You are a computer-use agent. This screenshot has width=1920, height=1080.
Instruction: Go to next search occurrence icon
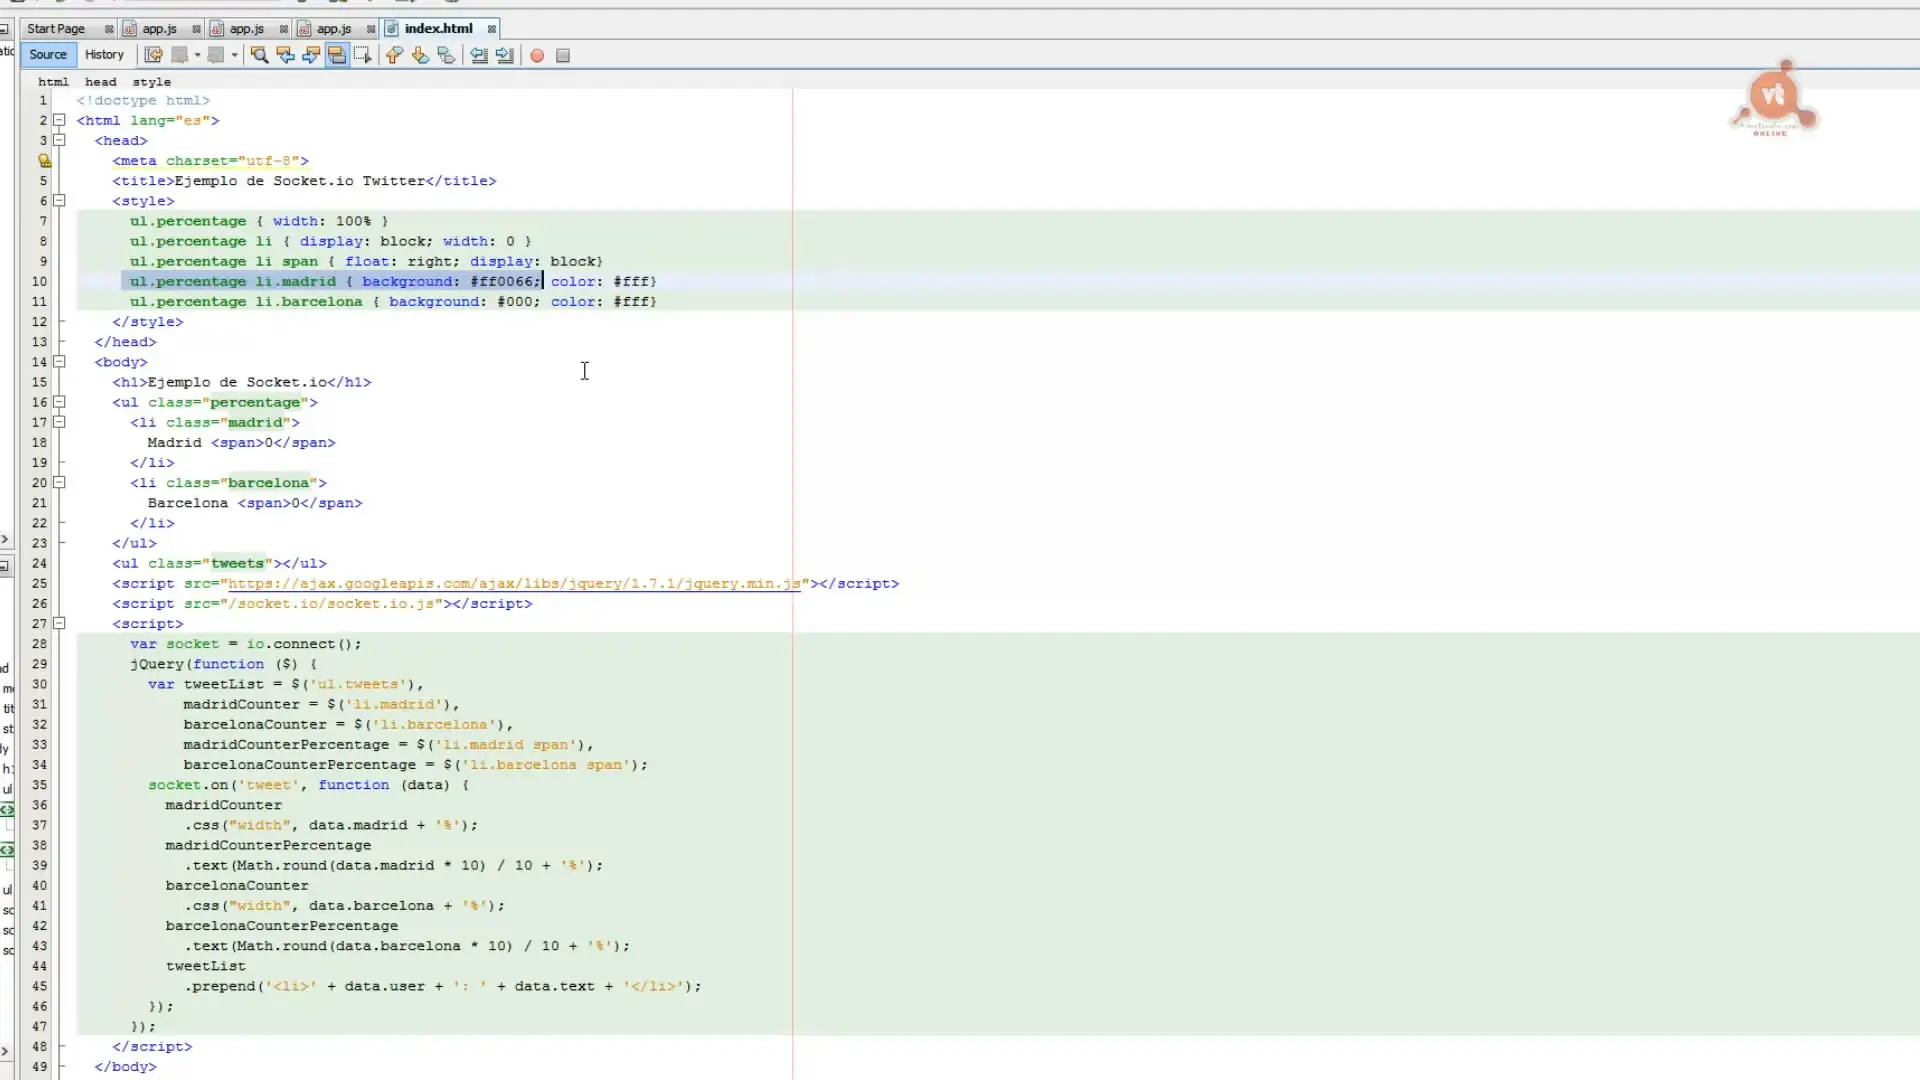pos(311,55)
